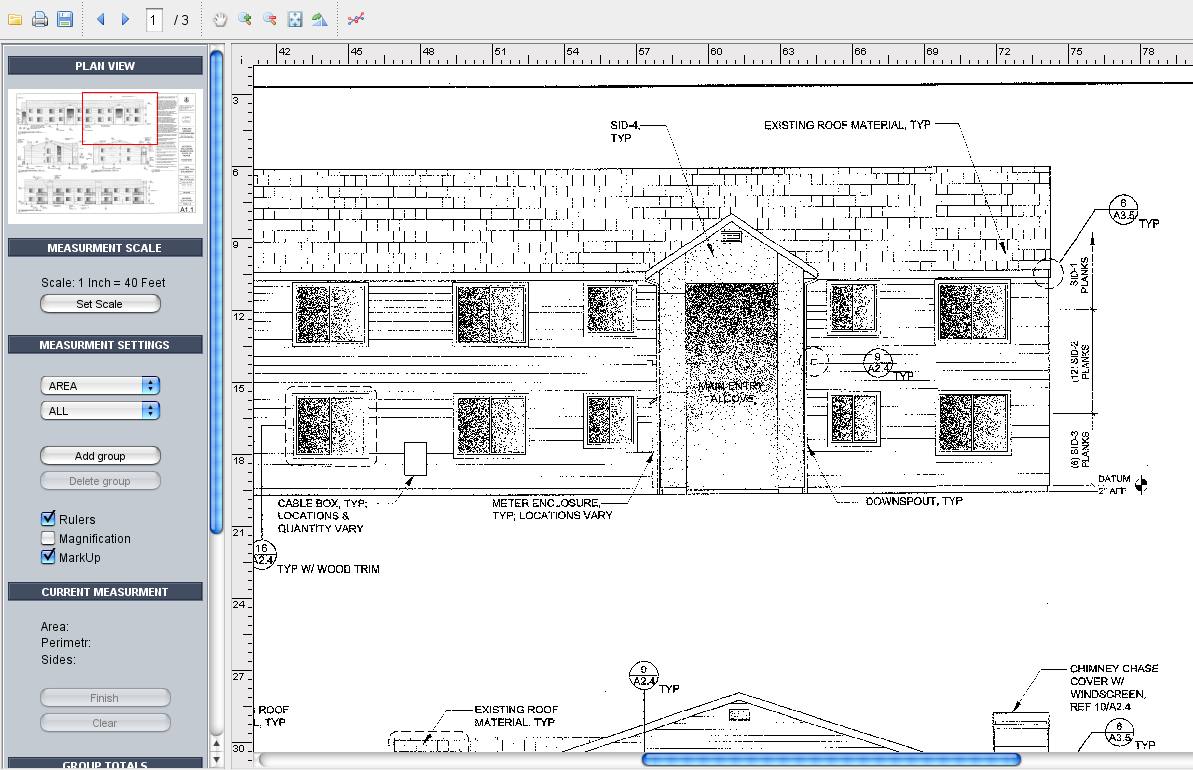Open a plan file using folder icon

[x=15, y=18]
